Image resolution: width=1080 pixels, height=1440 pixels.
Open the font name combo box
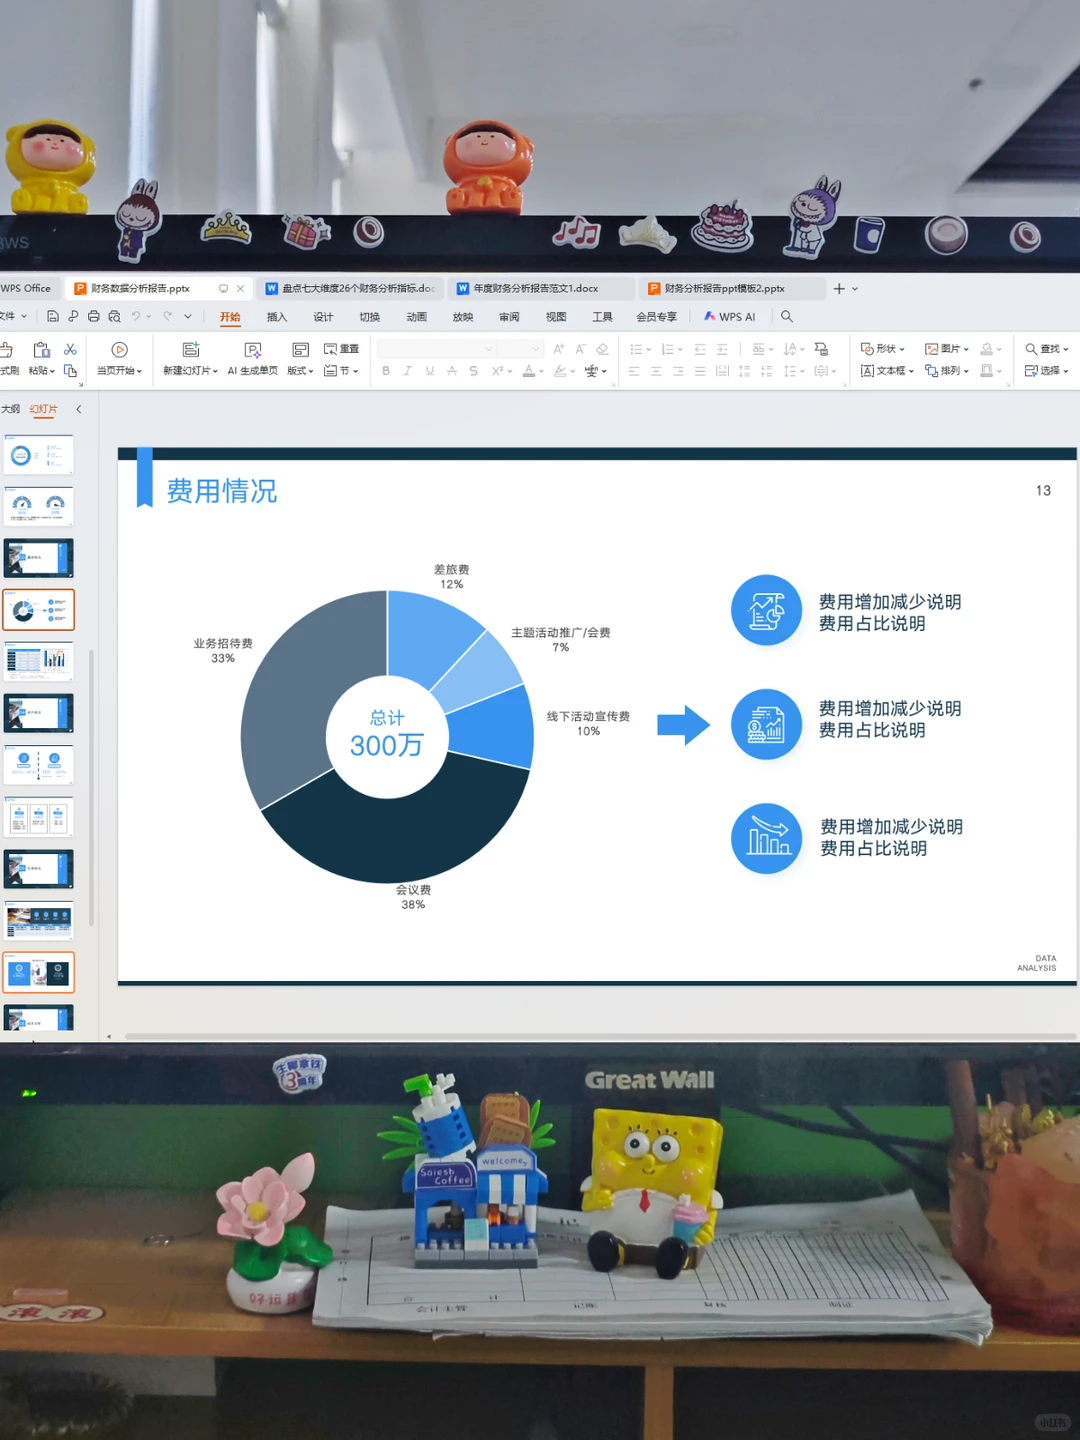436,349
